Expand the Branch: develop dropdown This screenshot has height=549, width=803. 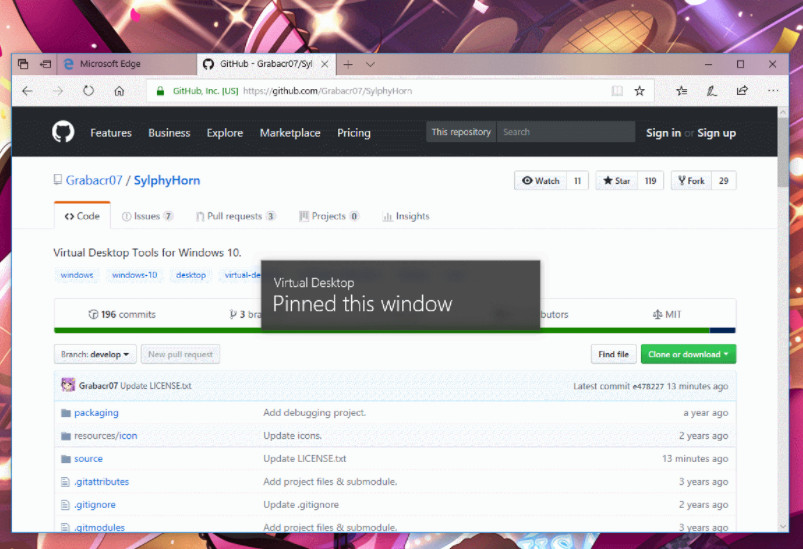[95, 354]
